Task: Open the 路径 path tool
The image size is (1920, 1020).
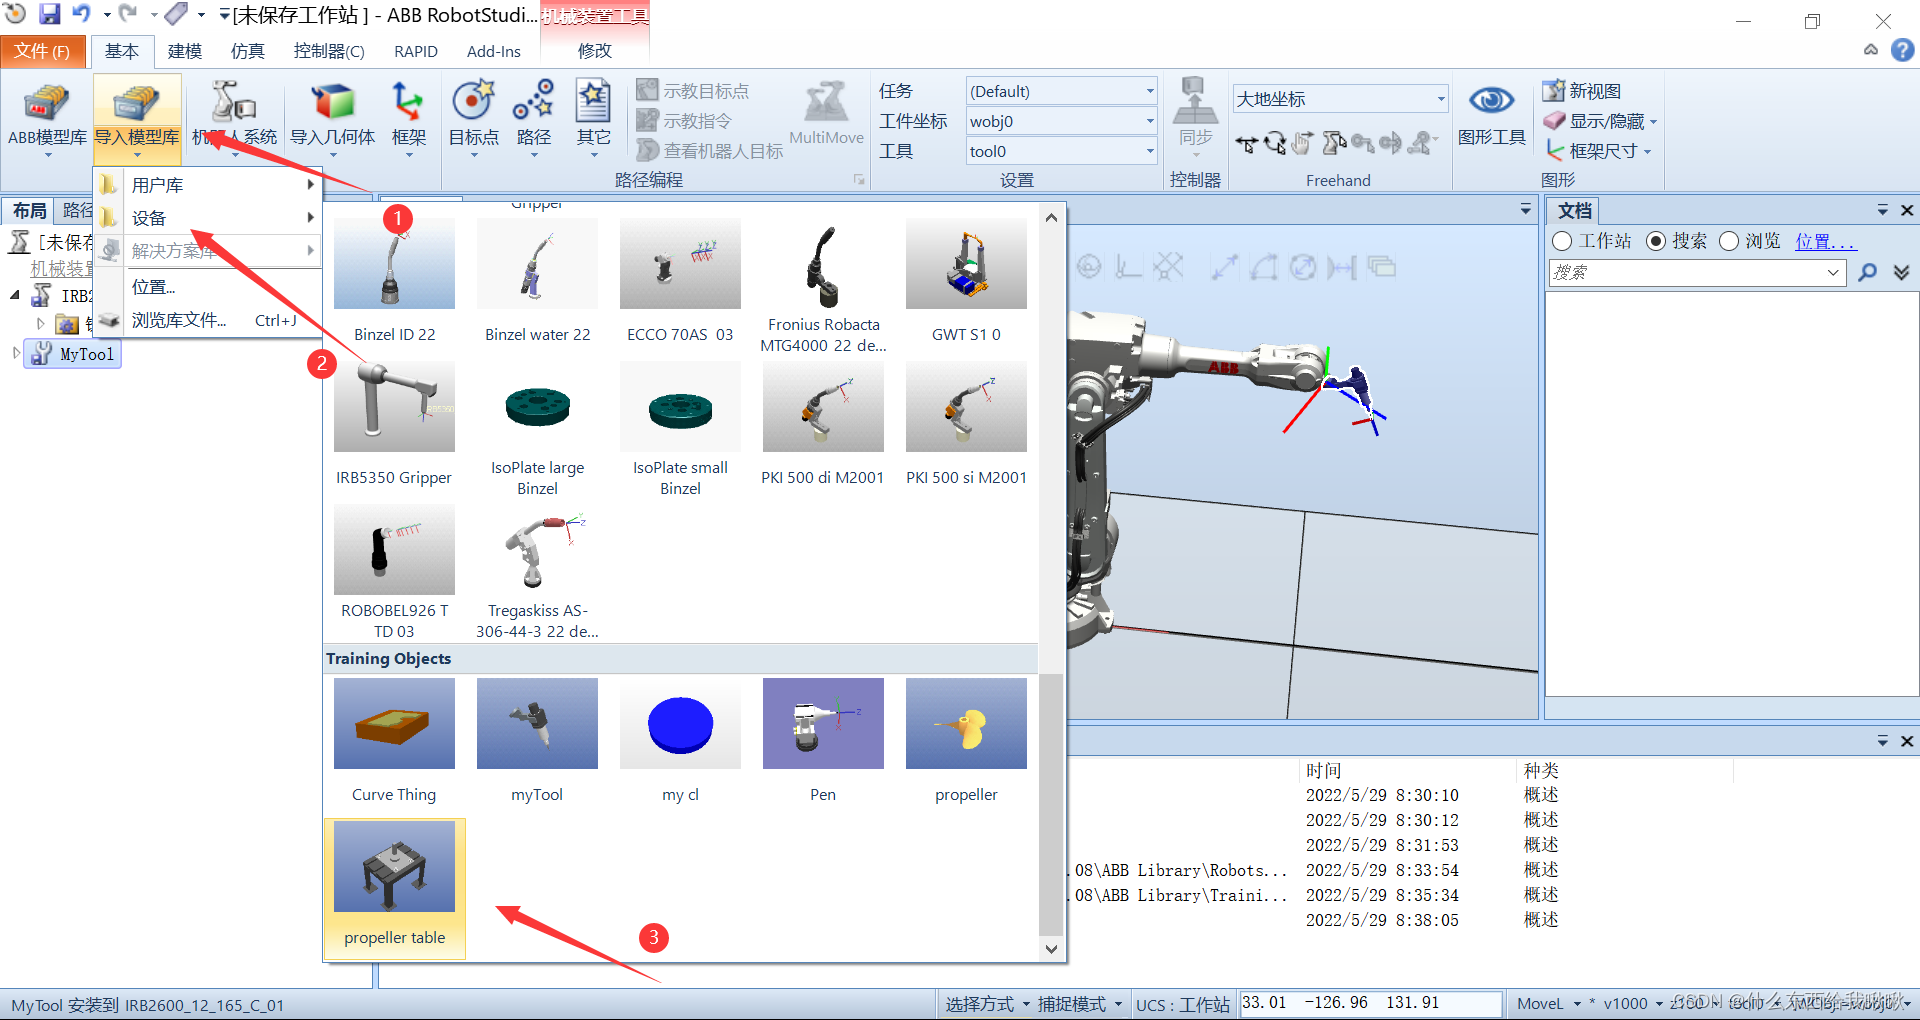Action: click(533, 118)
